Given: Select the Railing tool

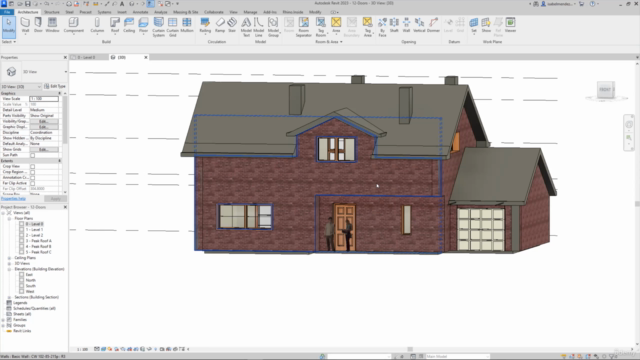Looking at the screenshot, I should [x=205, y=25].
